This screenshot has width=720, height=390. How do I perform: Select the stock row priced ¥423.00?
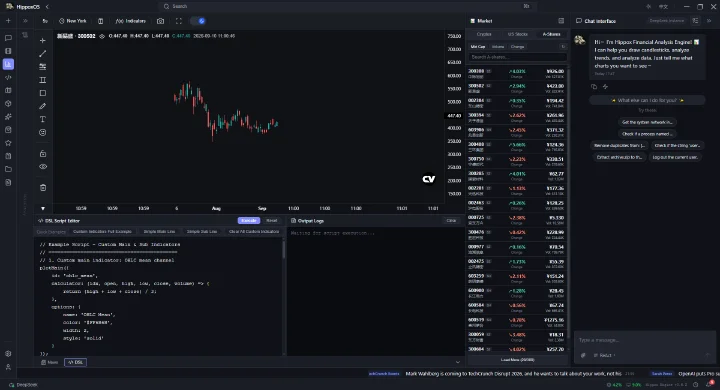[516, 88]
